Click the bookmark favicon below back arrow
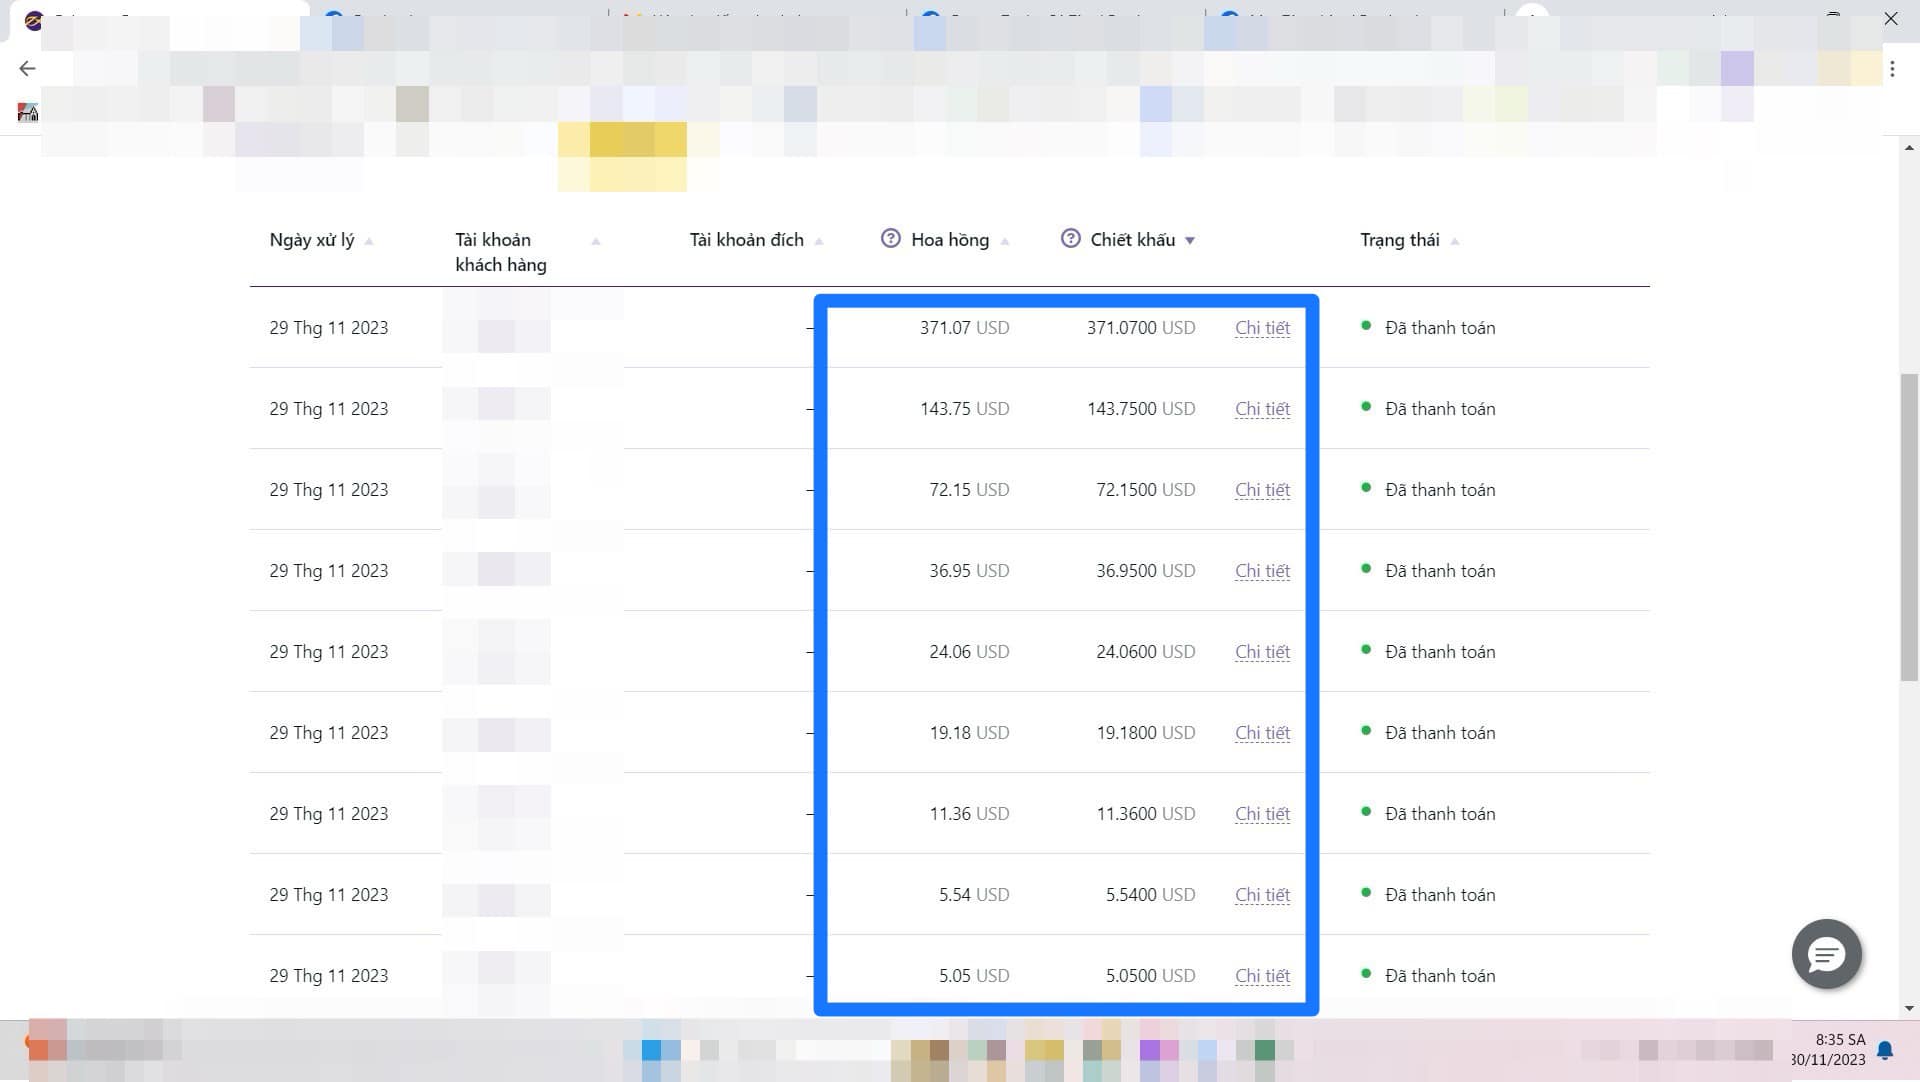This screenshot has height=1082, width=1920. coord(28,112)
